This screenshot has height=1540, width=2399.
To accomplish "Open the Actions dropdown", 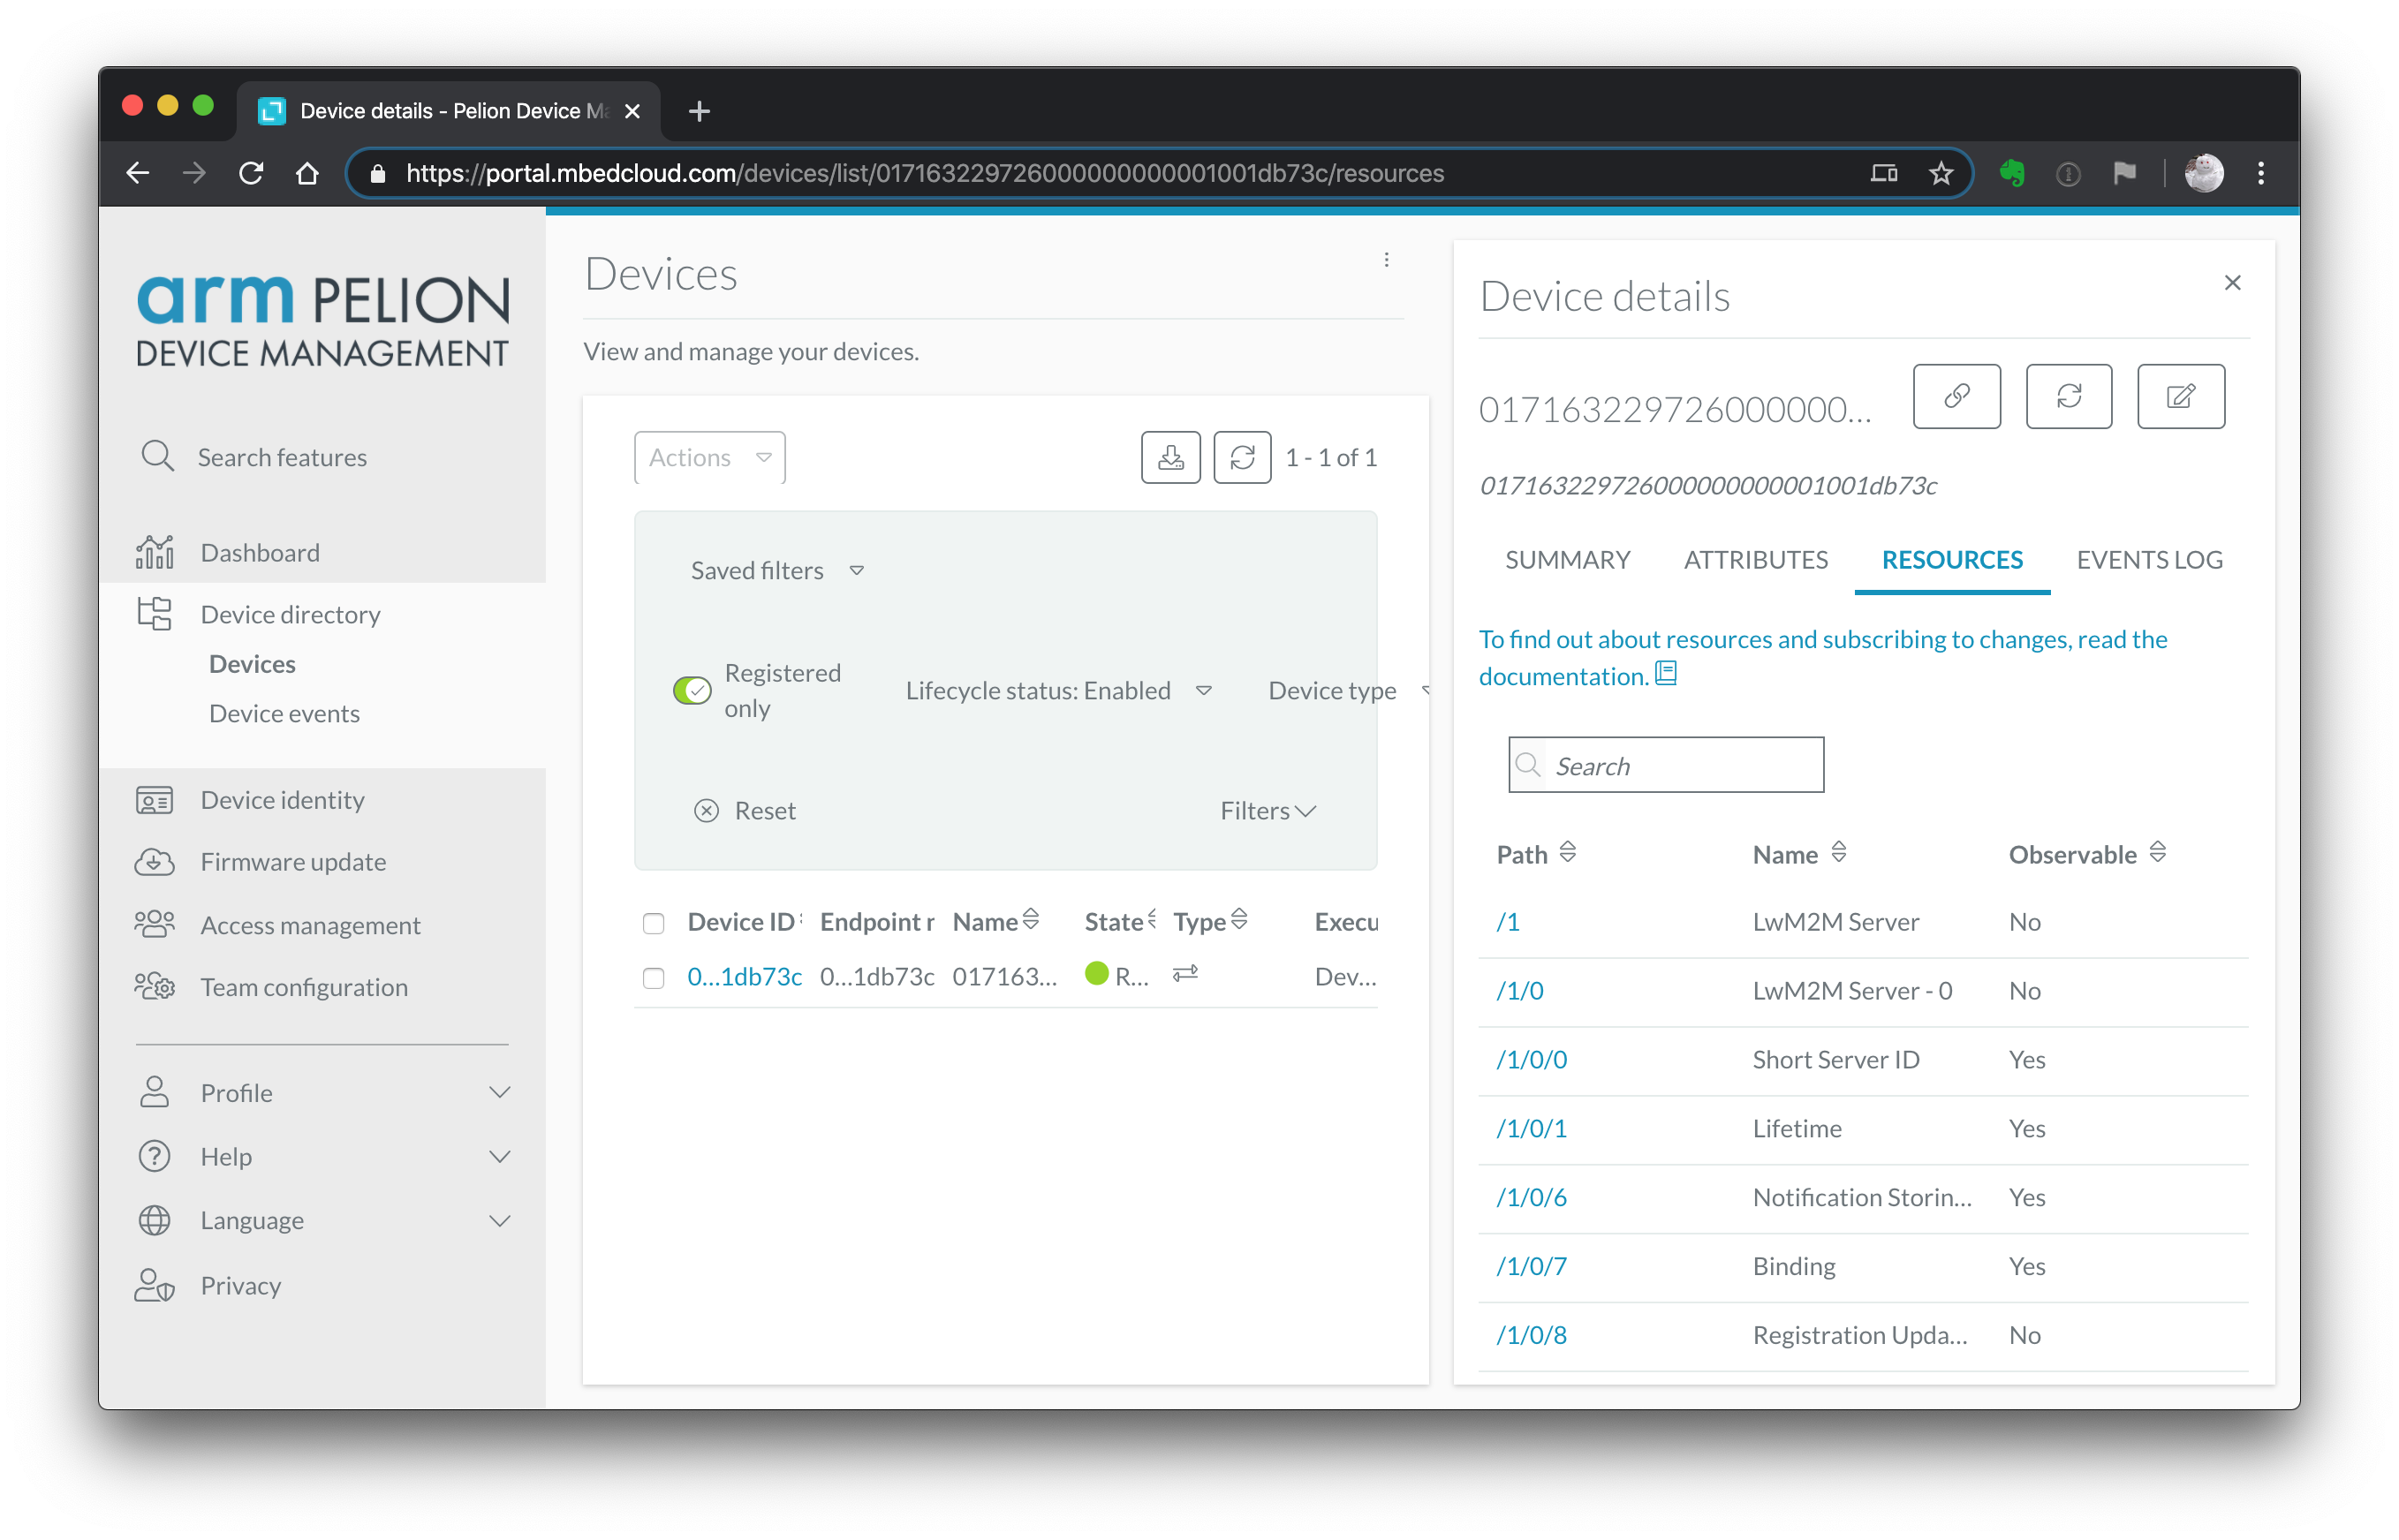I will point(709,458).
